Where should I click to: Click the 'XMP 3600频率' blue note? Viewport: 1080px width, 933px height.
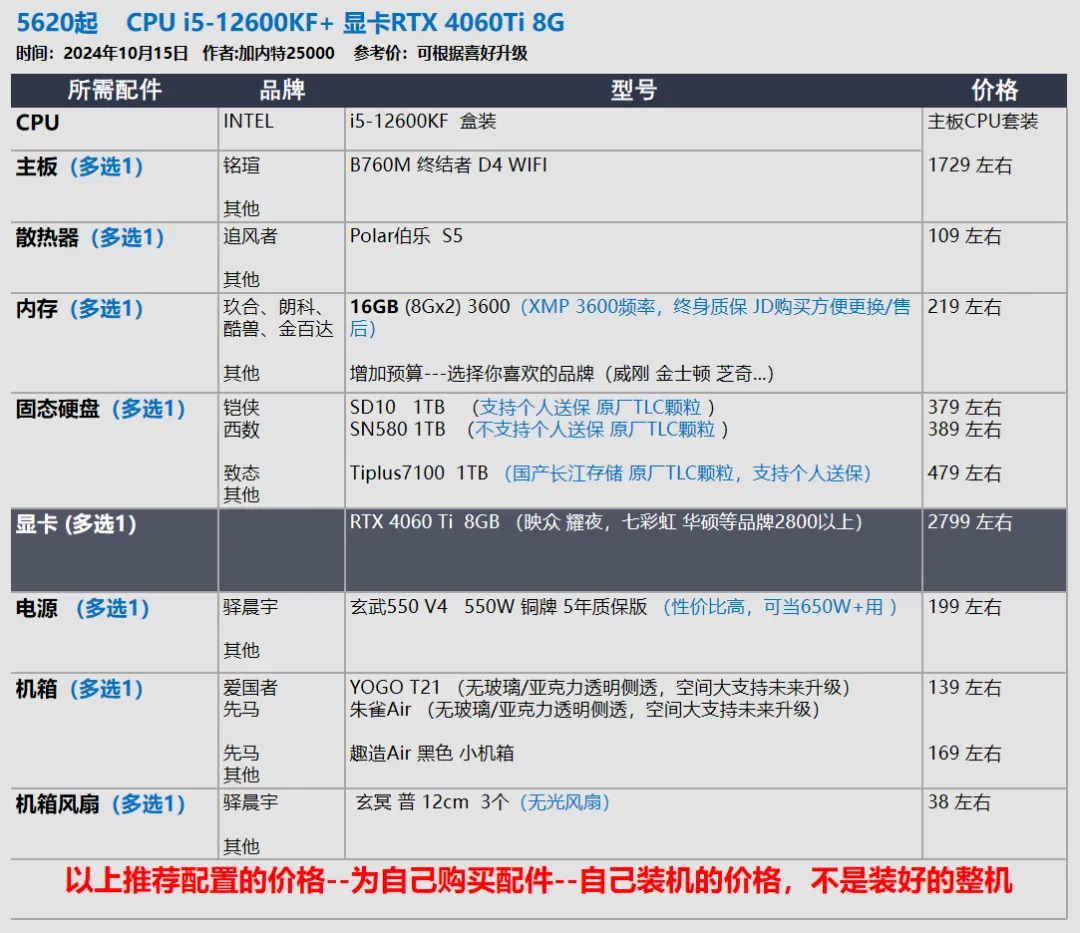click(x=592, y=307)
